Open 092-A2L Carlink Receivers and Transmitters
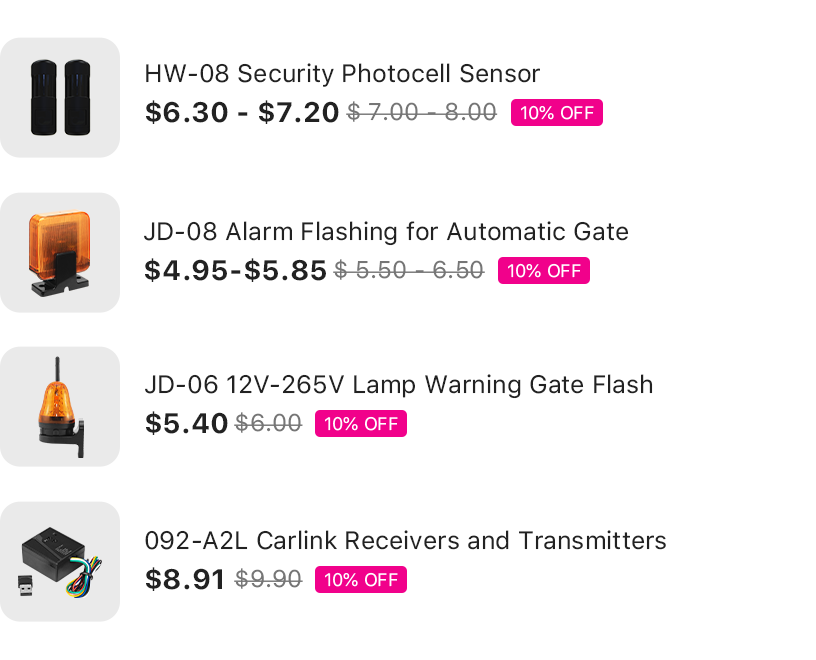The image size is (816, 660). pos(405,540)
